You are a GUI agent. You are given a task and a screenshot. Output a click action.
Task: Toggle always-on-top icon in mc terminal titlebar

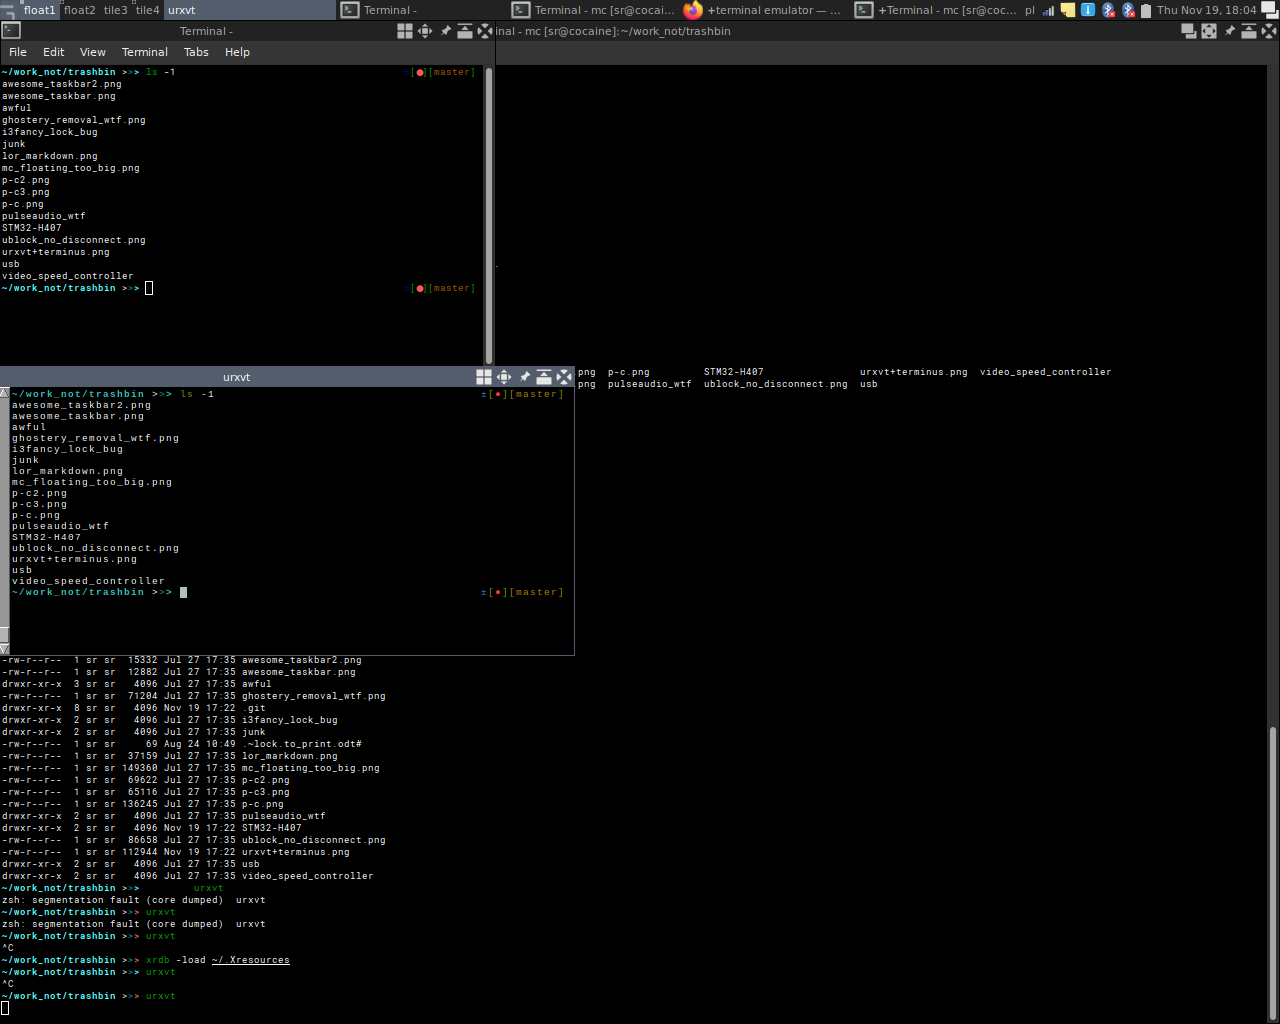point(1249,31)
